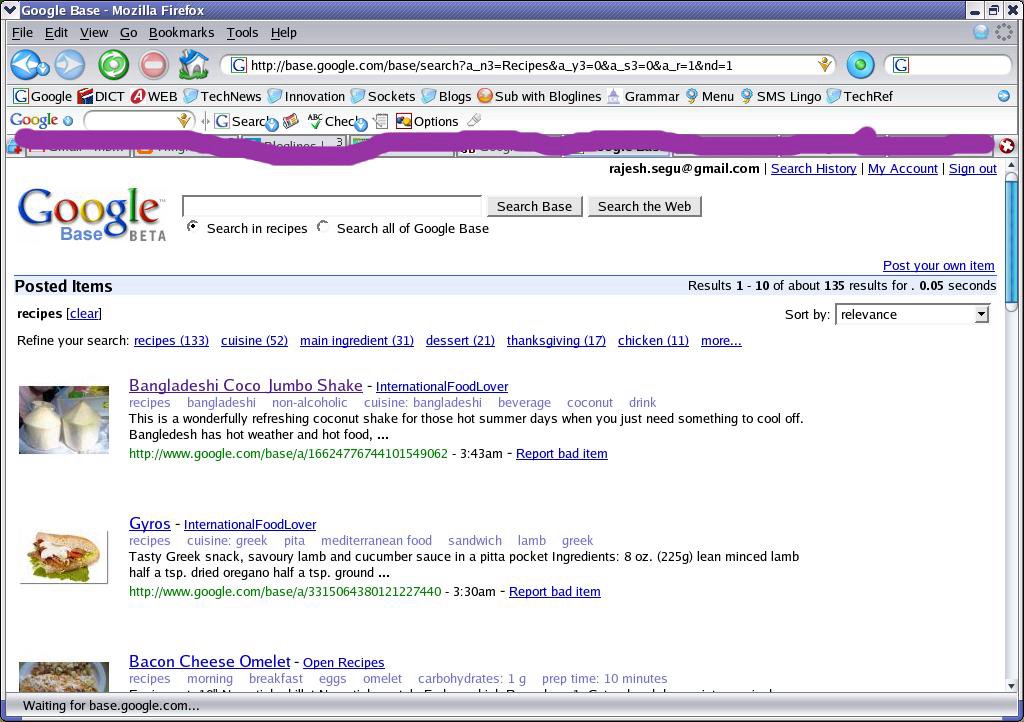Open the TechNews bookmark folder

tap(223, 96)
